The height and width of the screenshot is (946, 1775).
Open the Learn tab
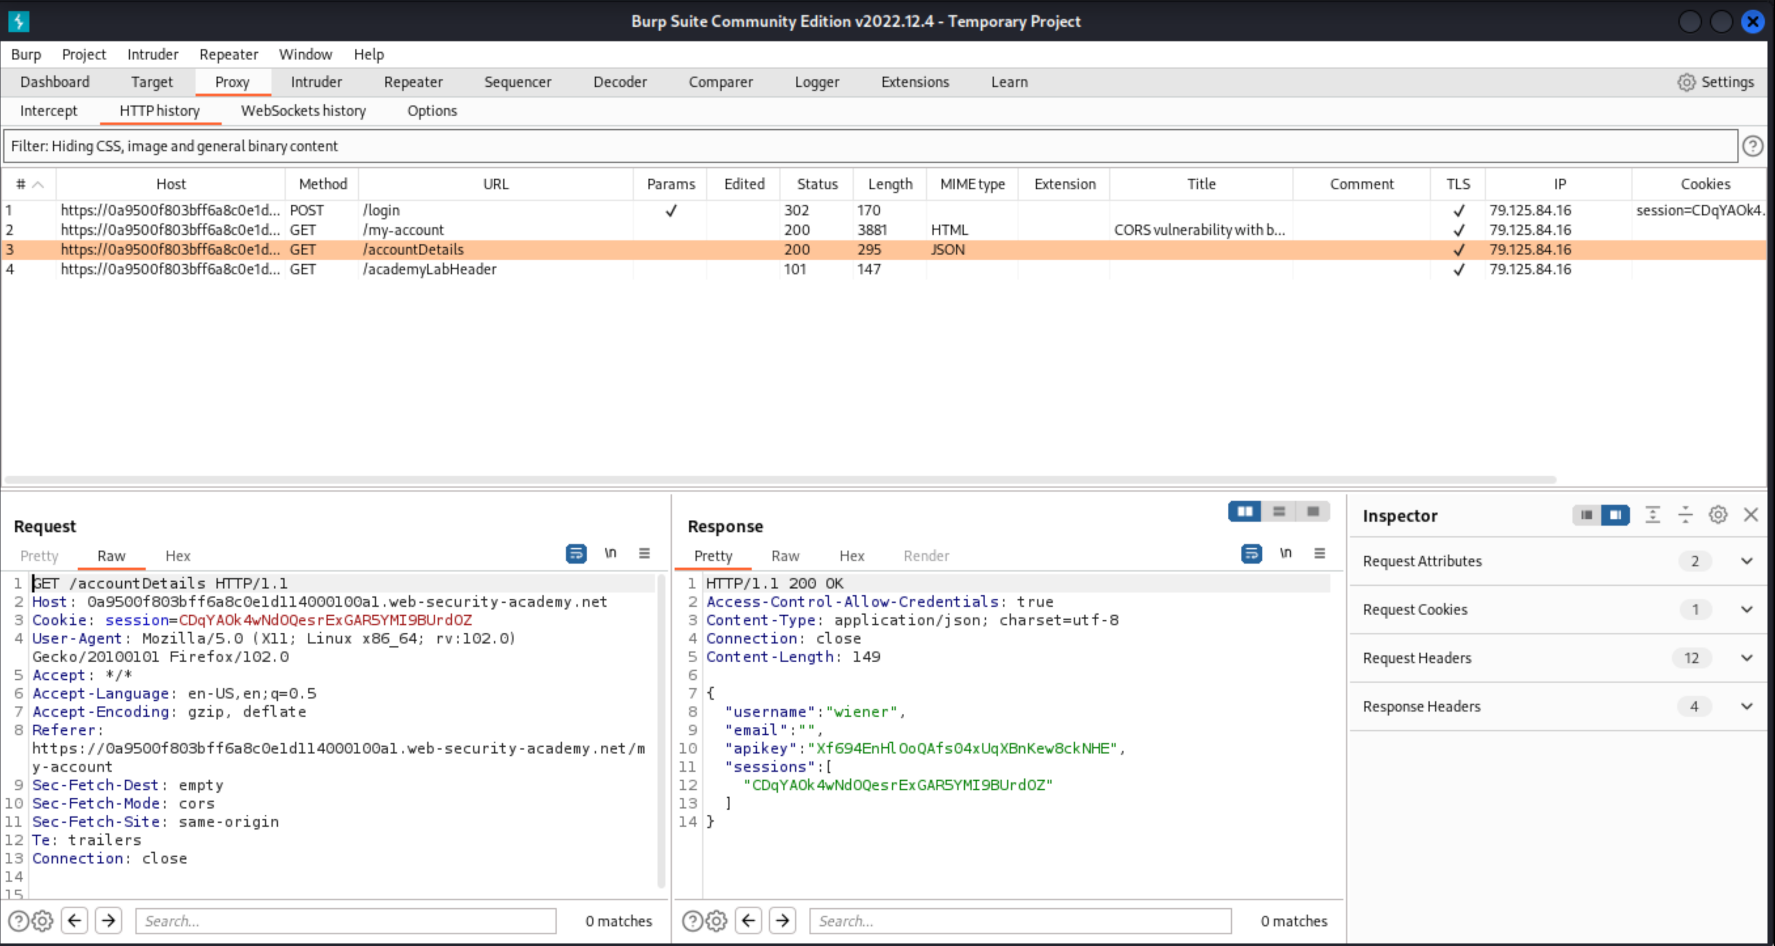(x=1009, y=82)
